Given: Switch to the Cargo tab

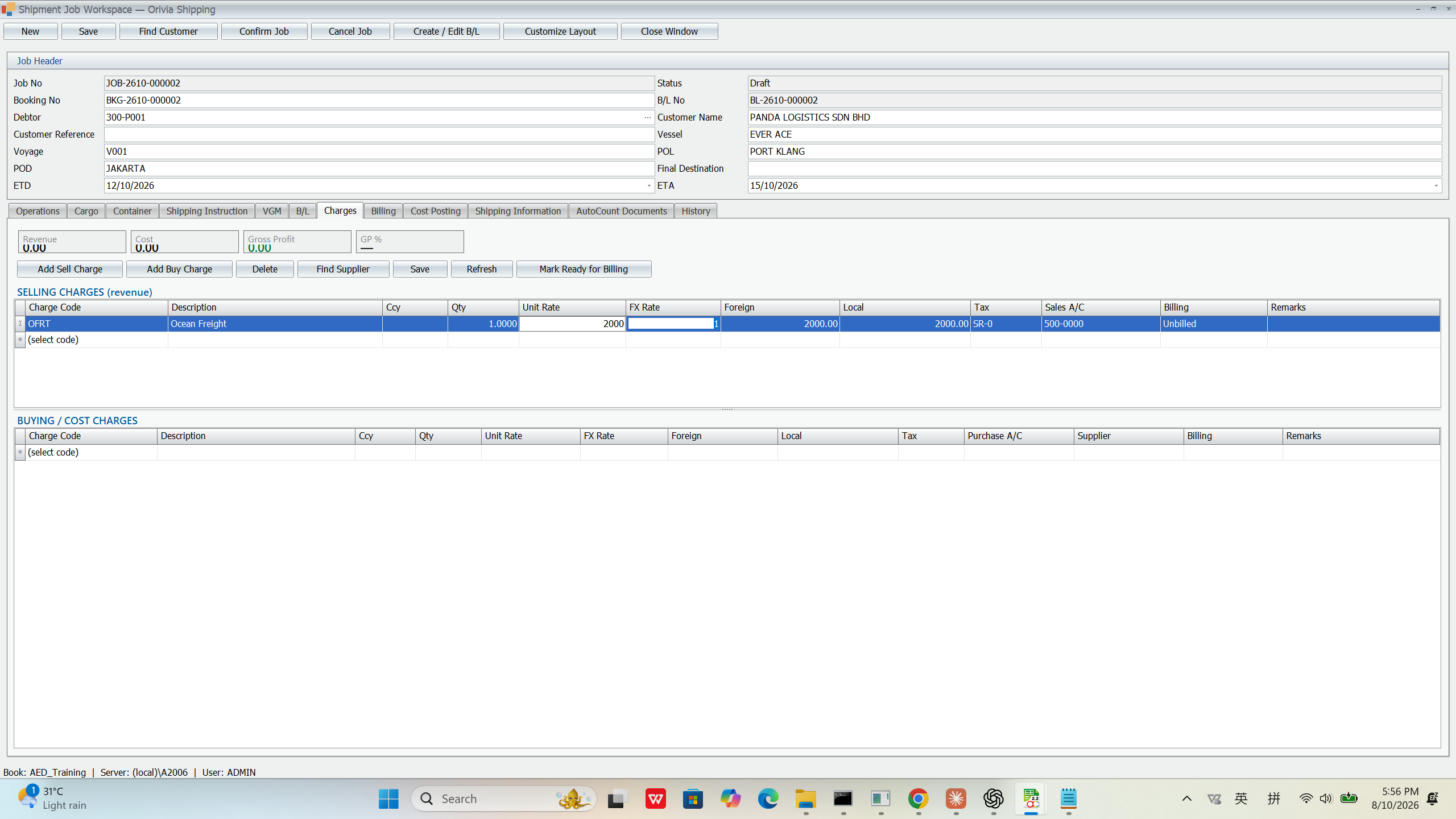Looking at the screenshot, I should [86, 211].
